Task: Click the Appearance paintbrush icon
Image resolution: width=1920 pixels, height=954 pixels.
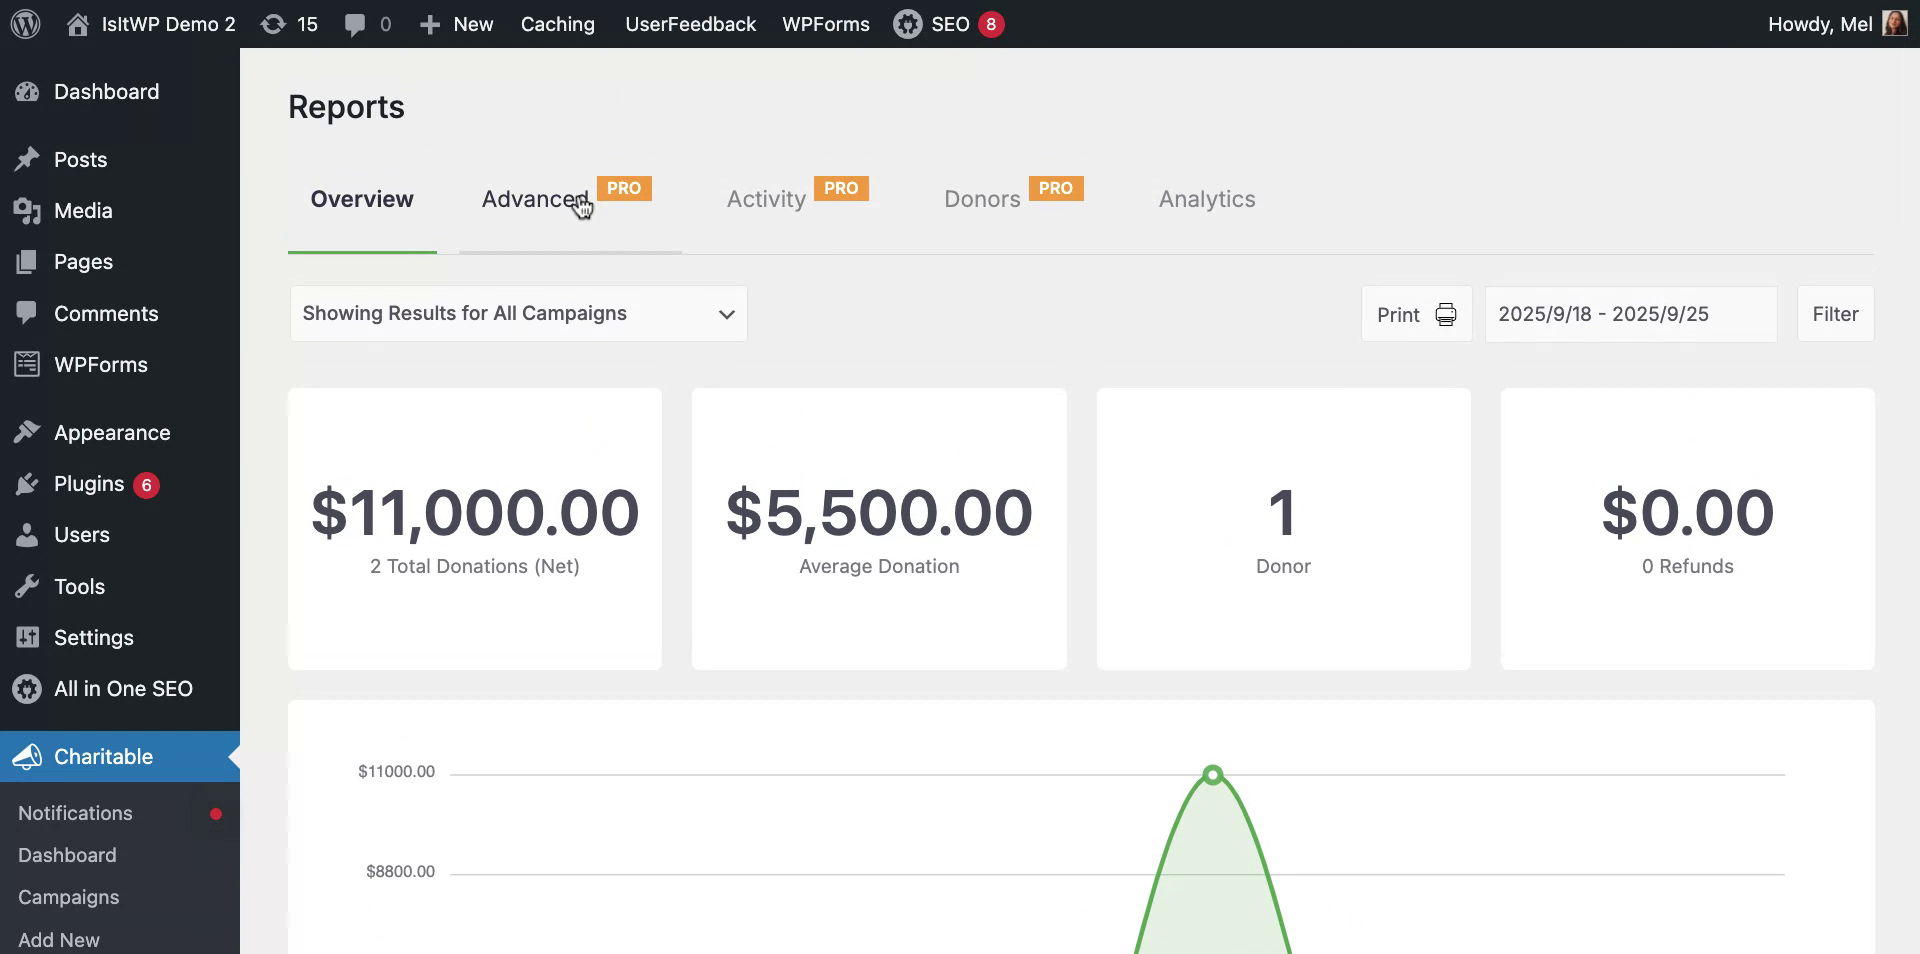Action: tap(27, 433)
